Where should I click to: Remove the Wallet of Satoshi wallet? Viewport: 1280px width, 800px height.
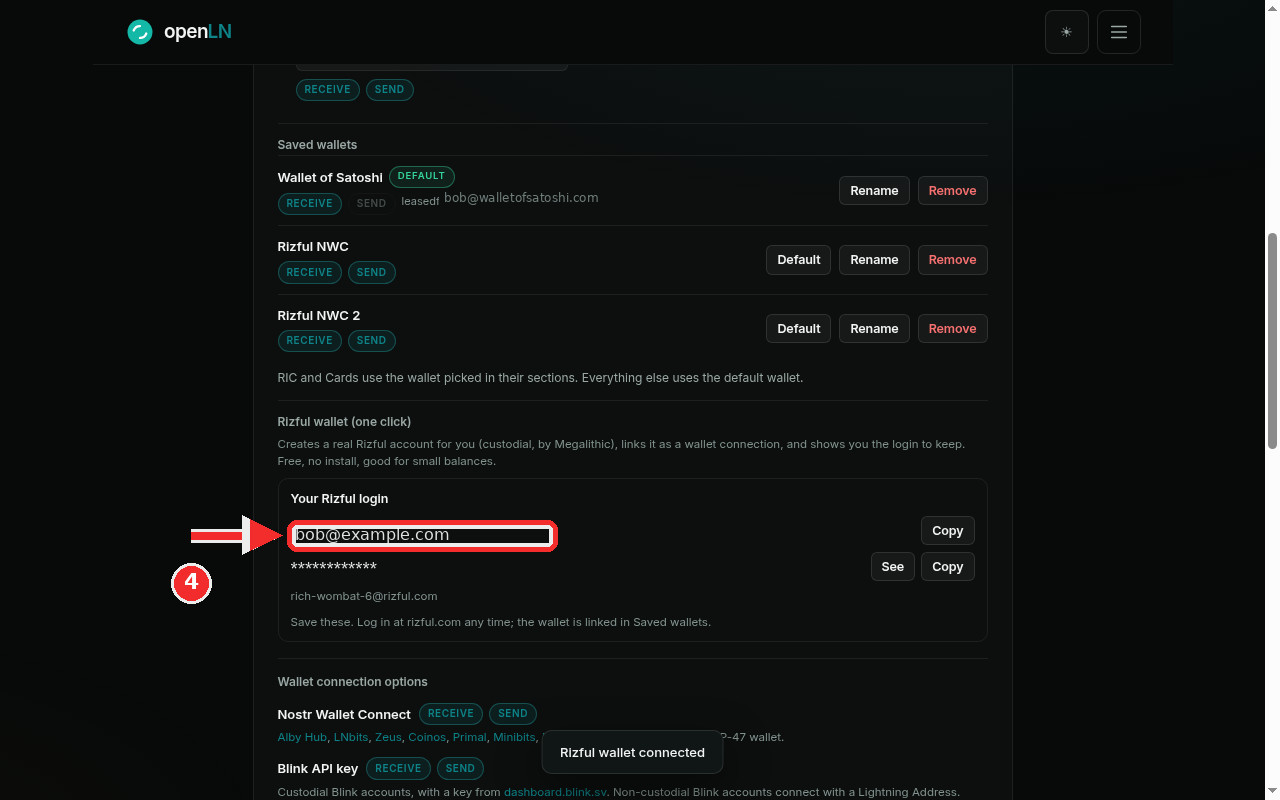click(x=952, y=191)
